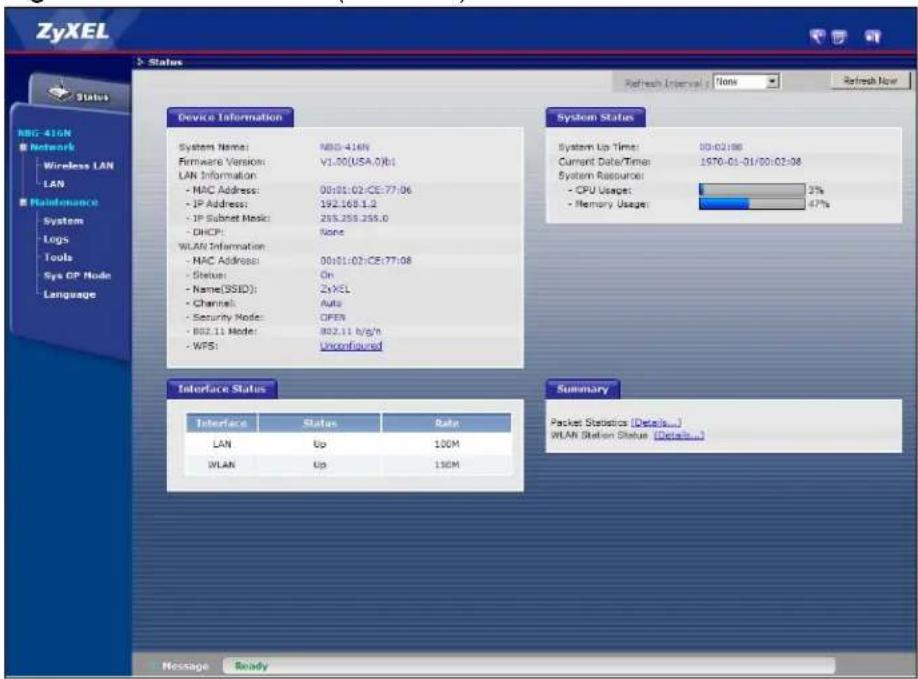Click the Device Information panel header
The image size is (918, 679).
230,117
